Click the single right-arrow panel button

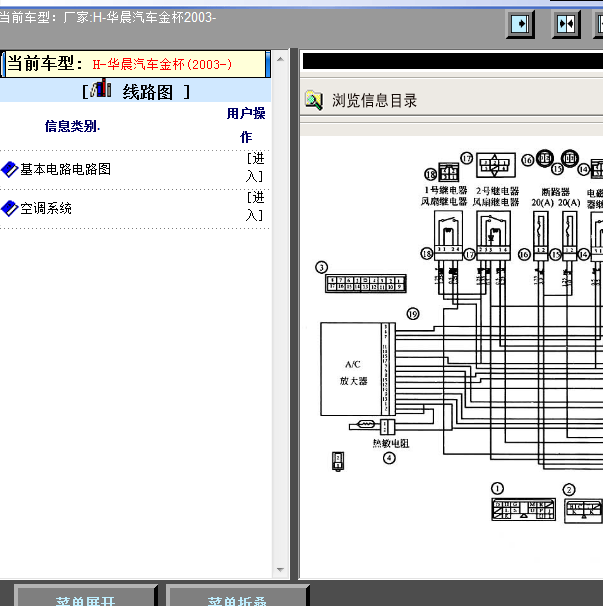(520, 24)
